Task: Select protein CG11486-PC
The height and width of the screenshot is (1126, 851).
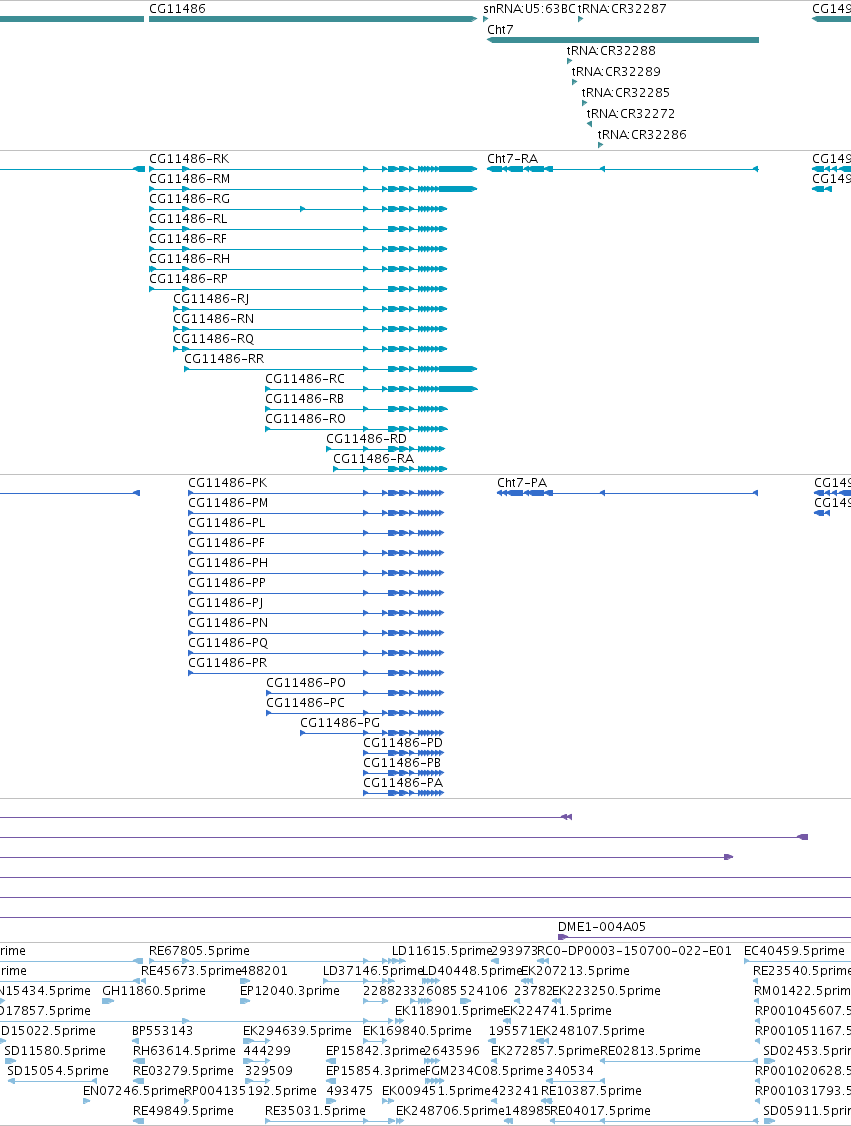Action: pos(305,703)
